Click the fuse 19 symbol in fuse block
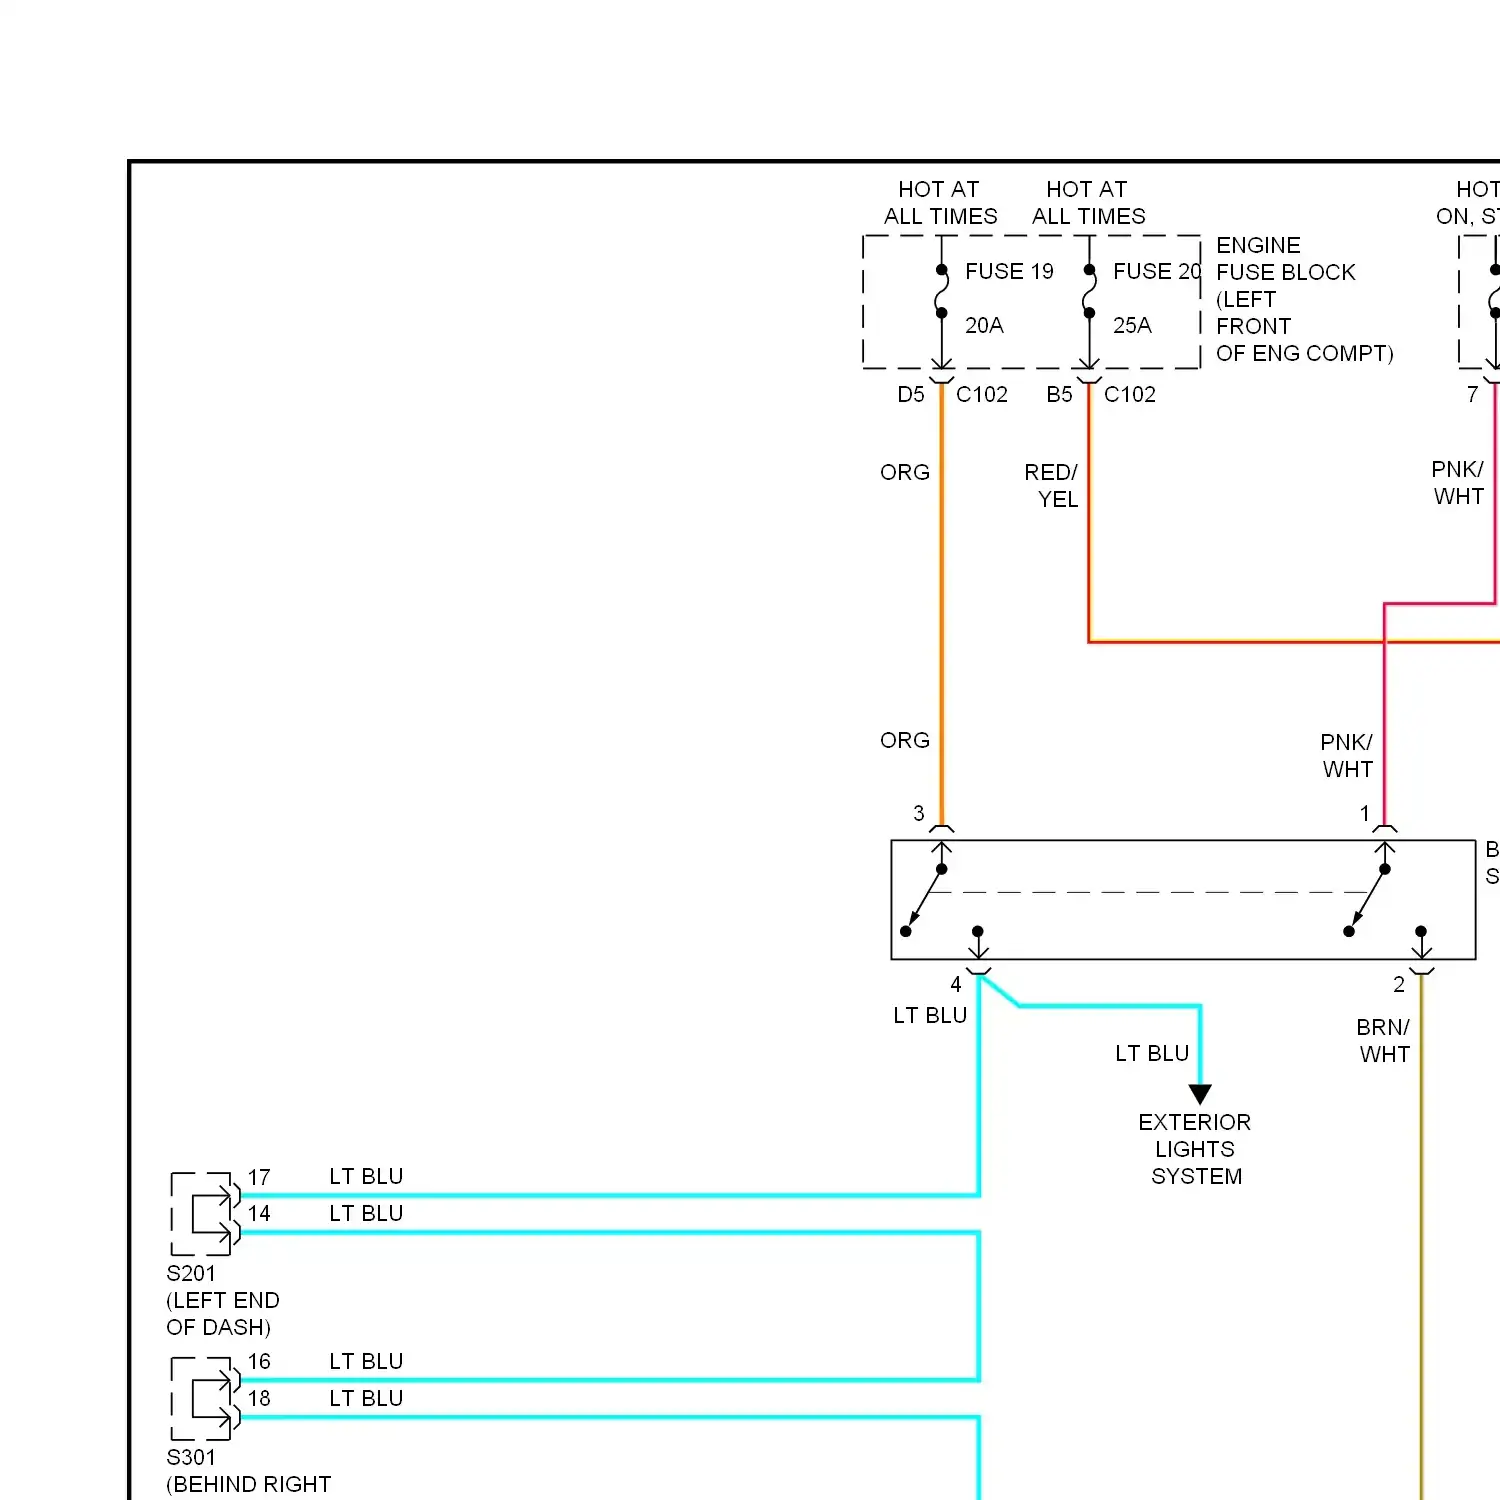 (x=941, y=292)
